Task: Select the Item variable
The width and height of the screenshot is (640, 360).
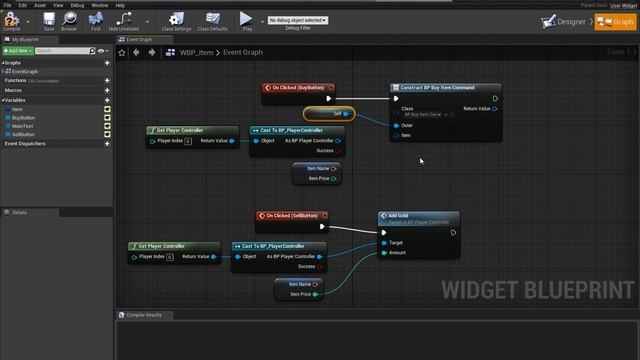Action: [x=17, y=109]
